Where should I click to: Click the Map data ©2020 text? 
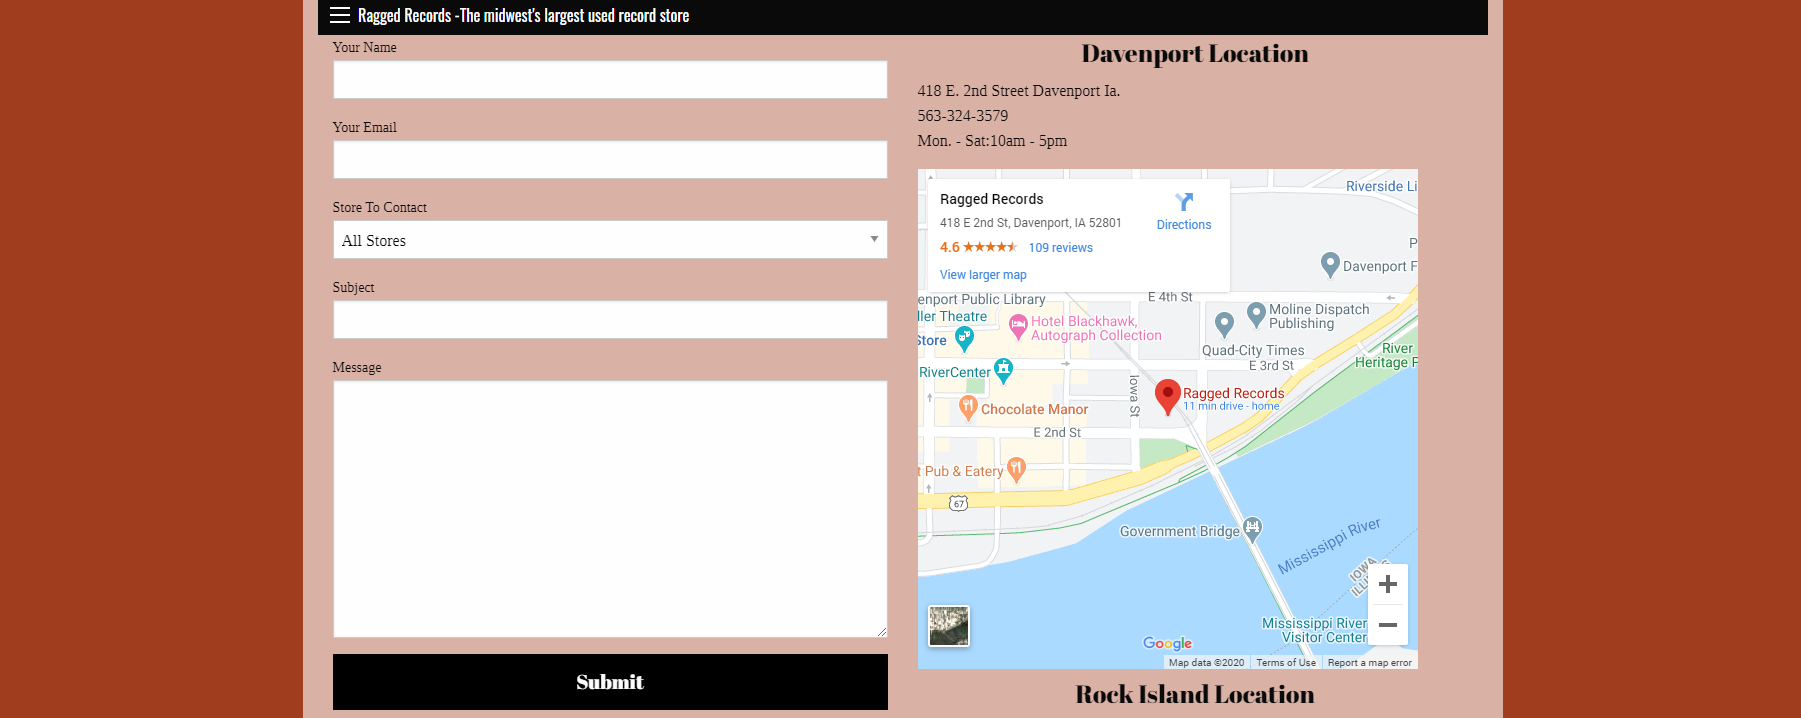[x=1206, y=663]
